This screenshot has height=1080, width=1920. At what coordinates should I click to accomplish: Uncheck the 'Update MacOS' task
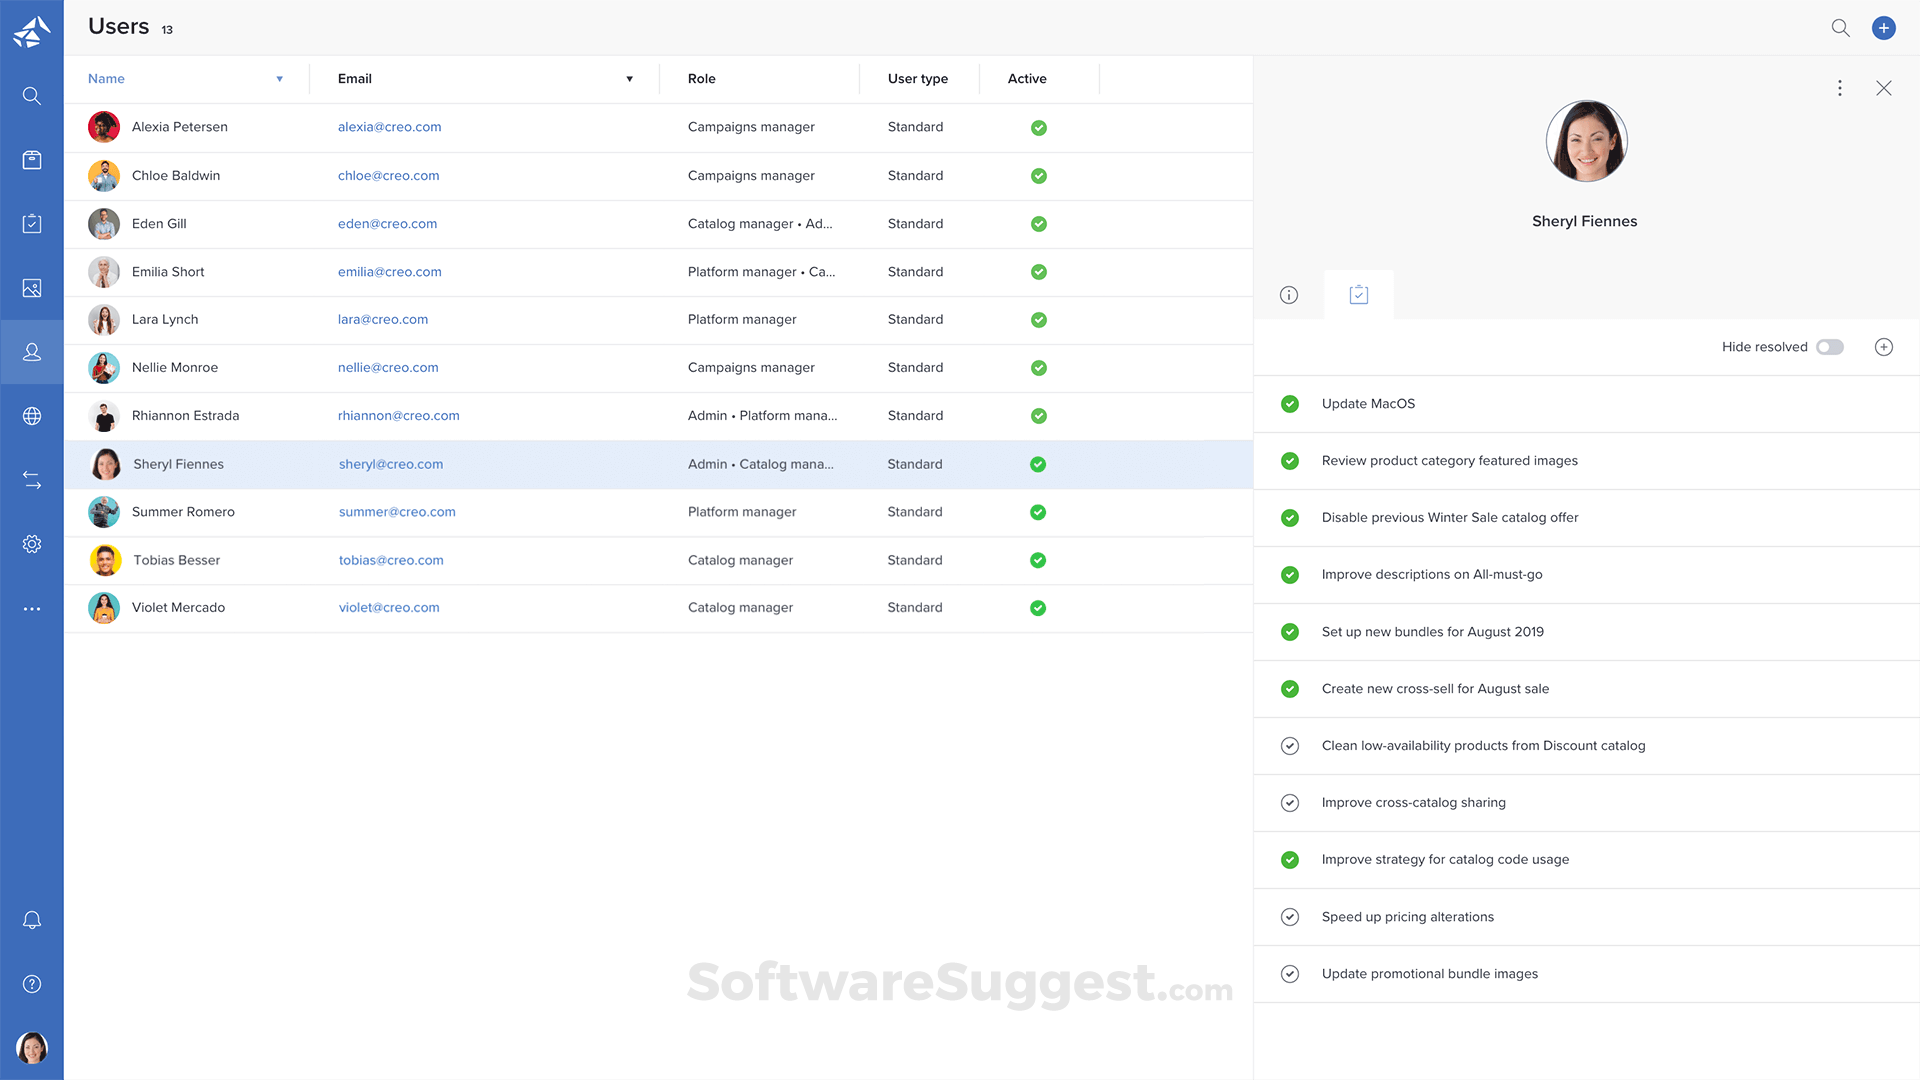1290,404
